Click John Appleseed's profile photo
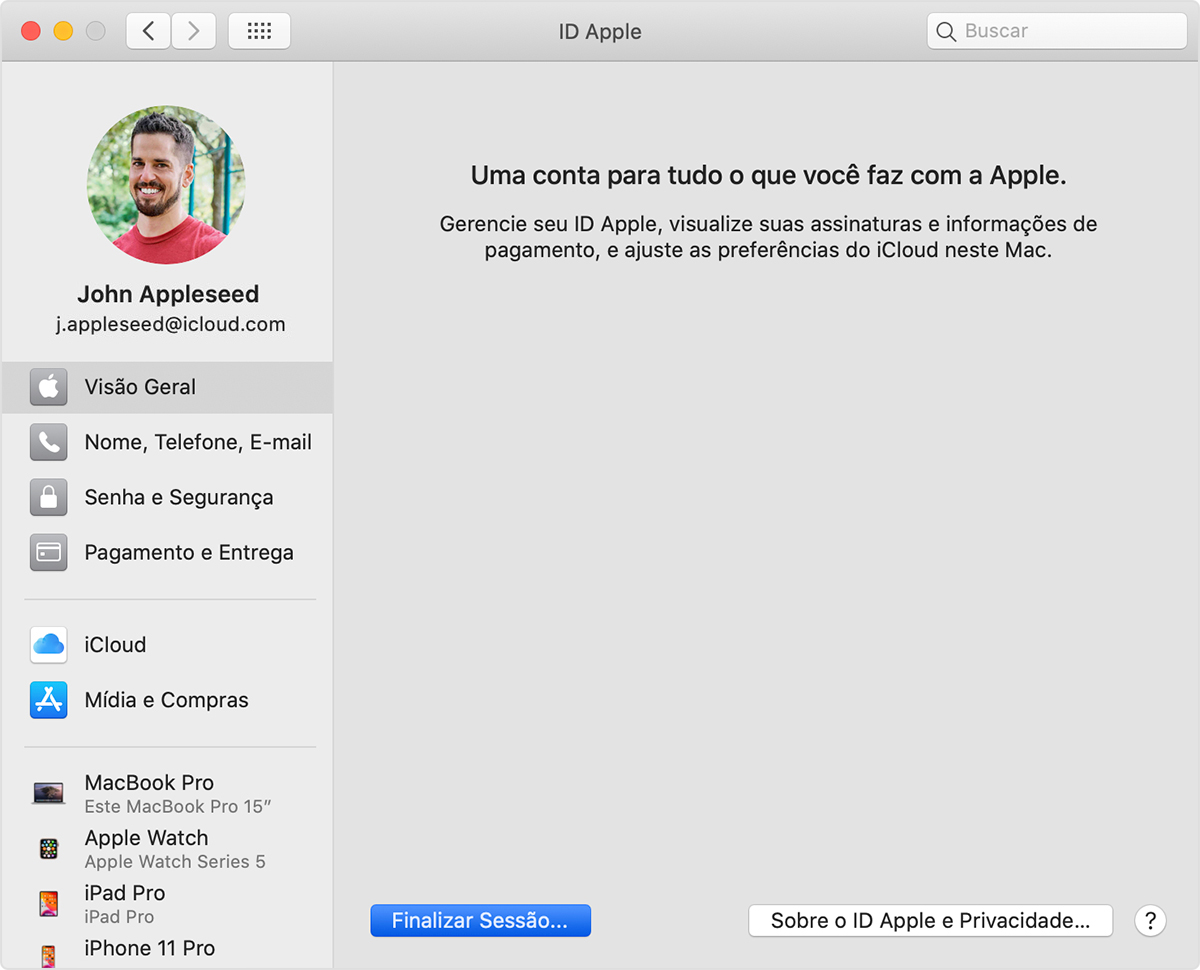 (x=166, y=185)
